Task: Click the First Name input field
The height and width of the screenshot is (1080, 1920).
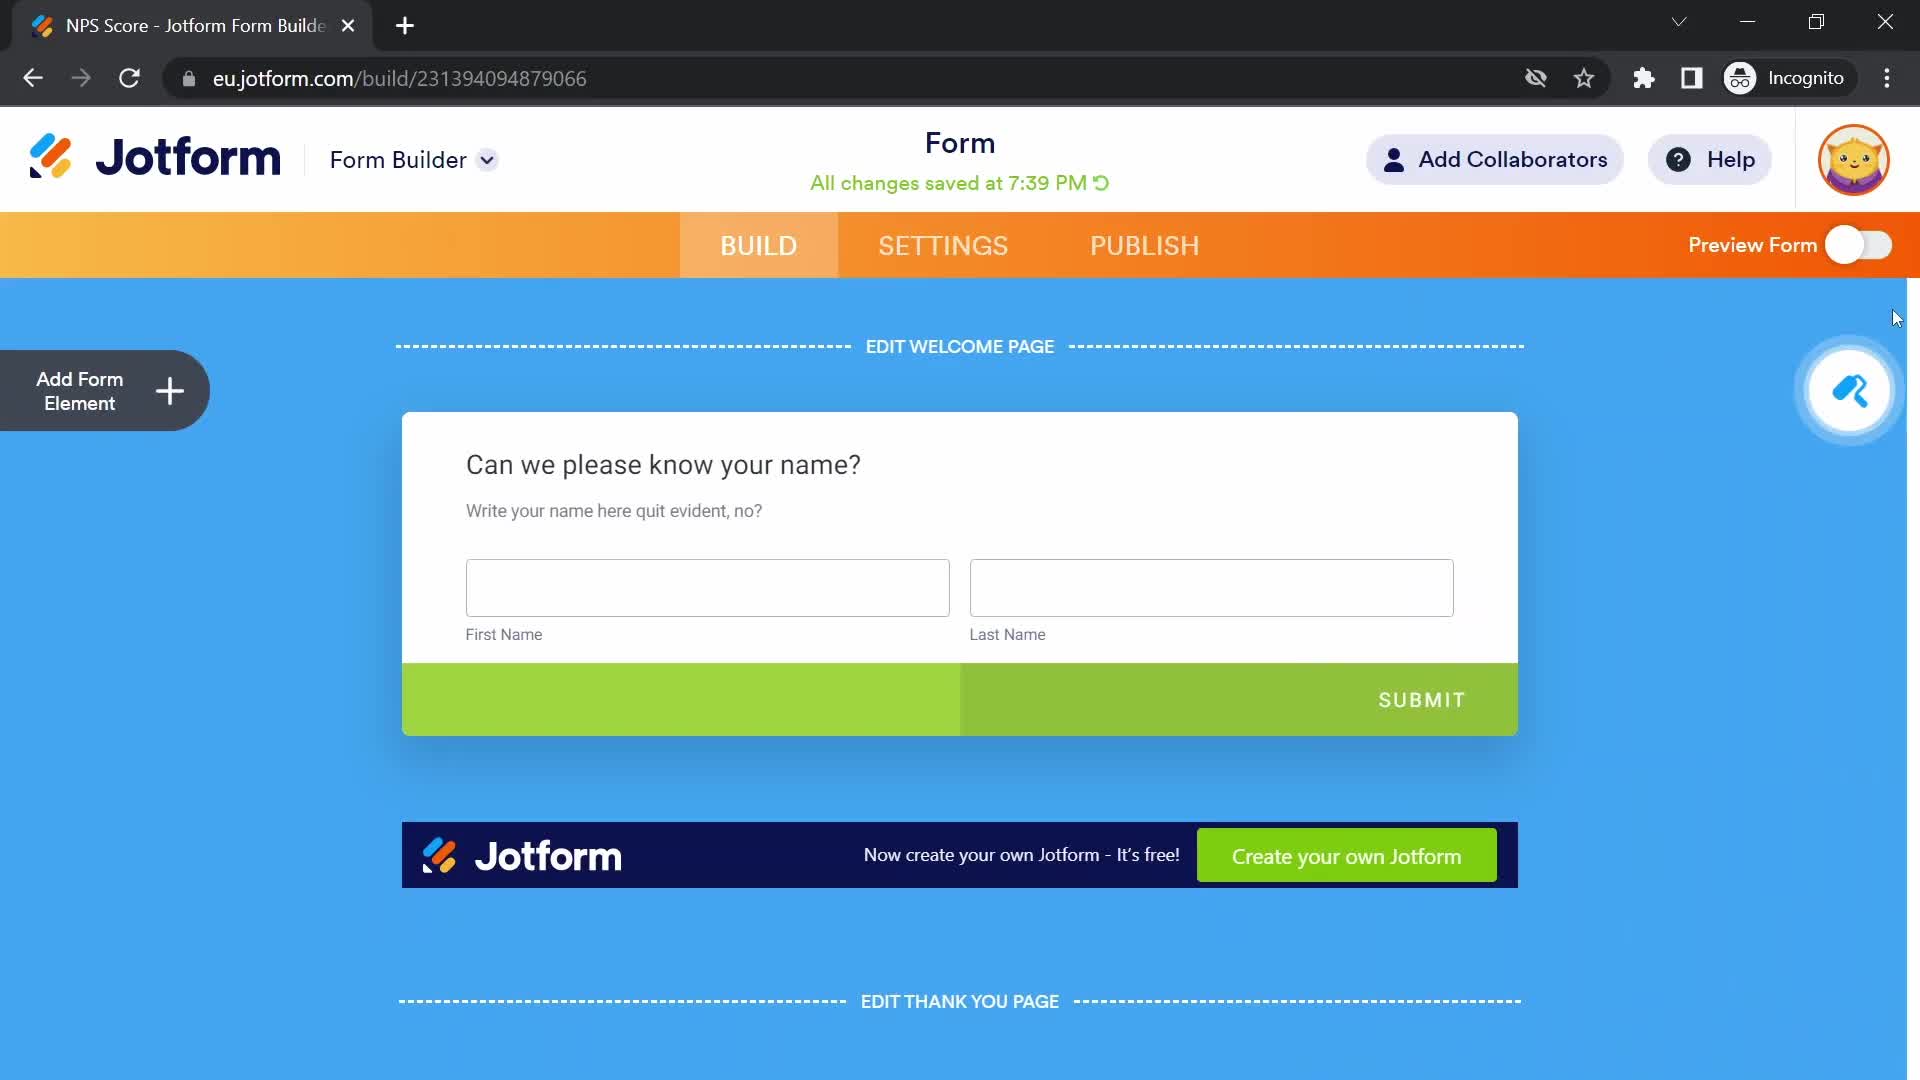Action: click(708, 587)
